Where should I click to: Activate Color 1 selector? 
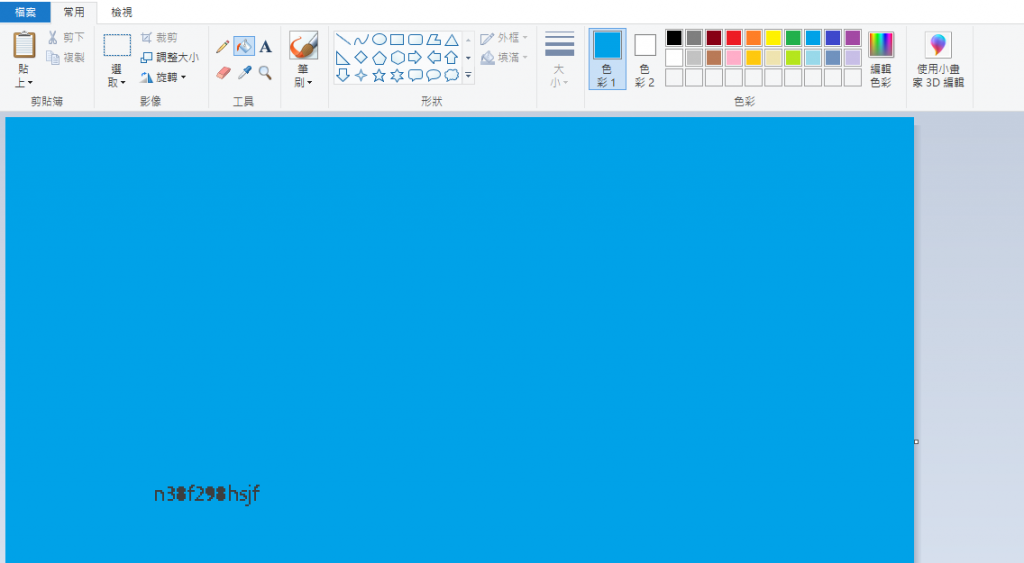pos(607,59)
